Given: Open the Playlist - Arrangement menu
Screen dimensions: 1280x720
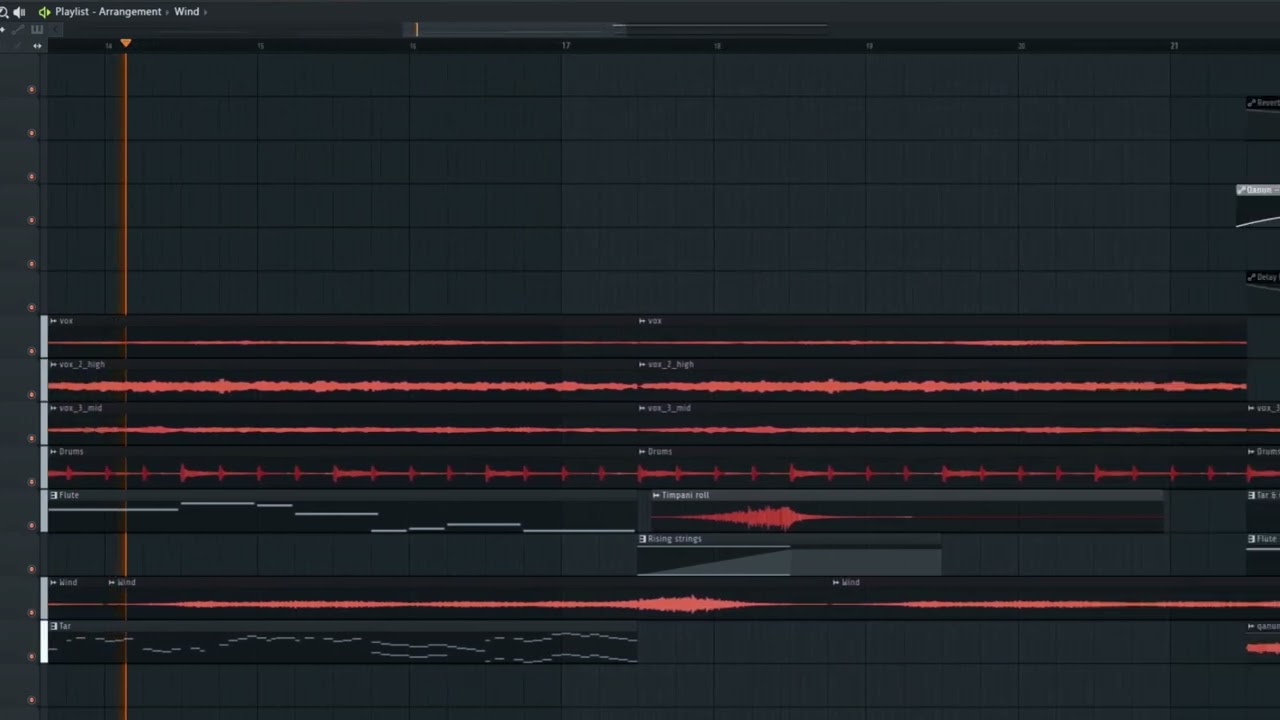Looking at the screenshot, I should pyautogui.click(x=108, y=12).
